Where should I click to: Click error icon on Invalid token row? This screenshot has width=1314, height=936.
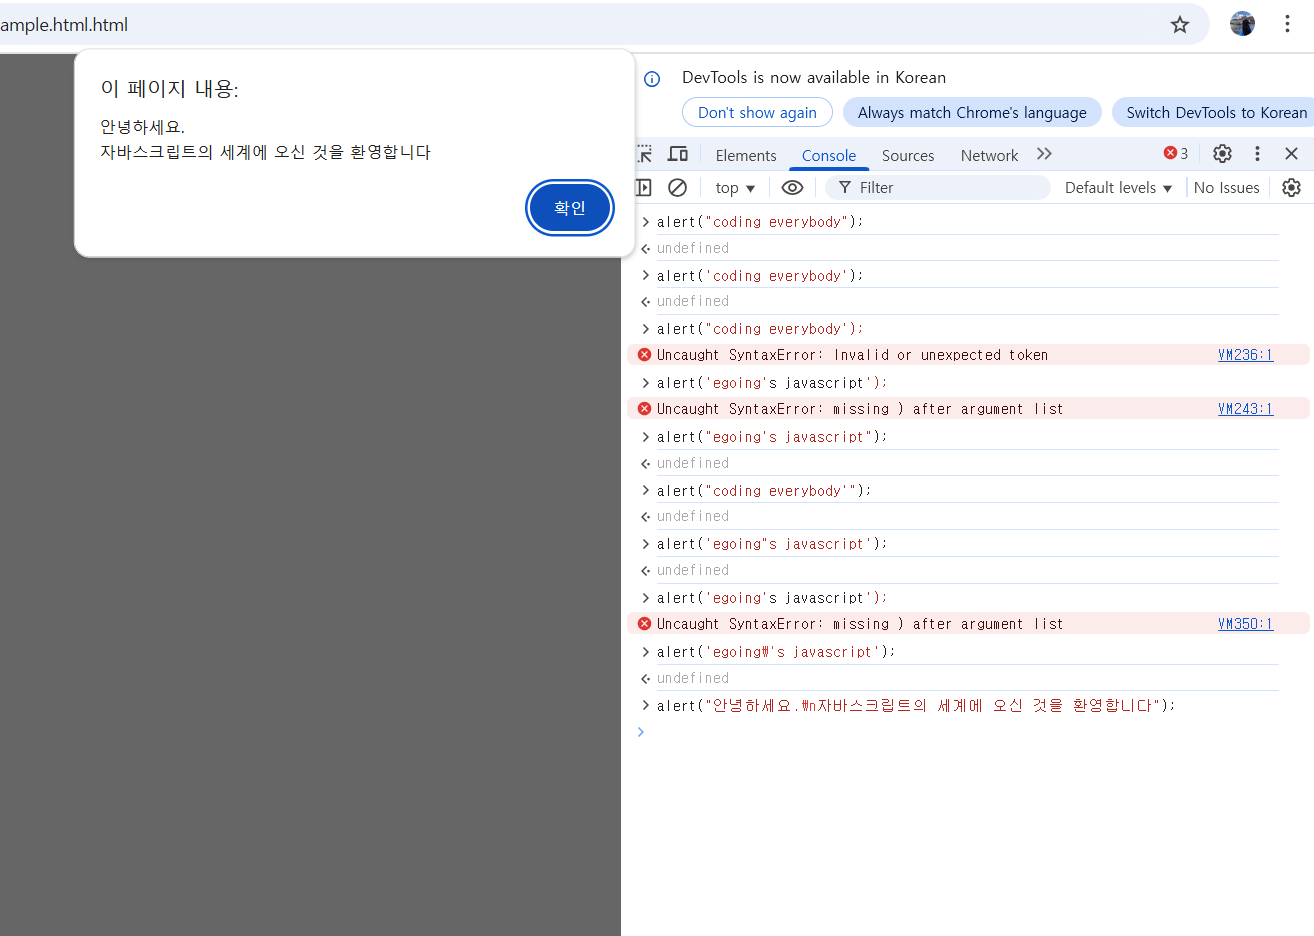(644, 354)
